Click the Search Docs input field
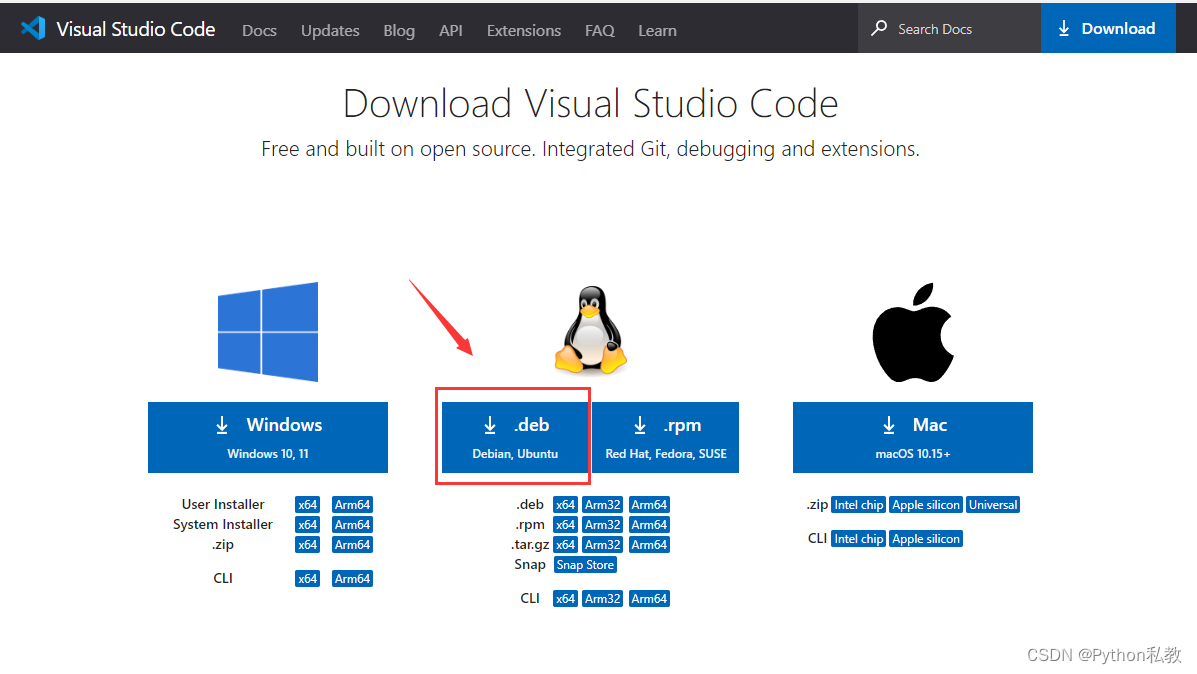Screen dimensions: 1197x674 950,28
